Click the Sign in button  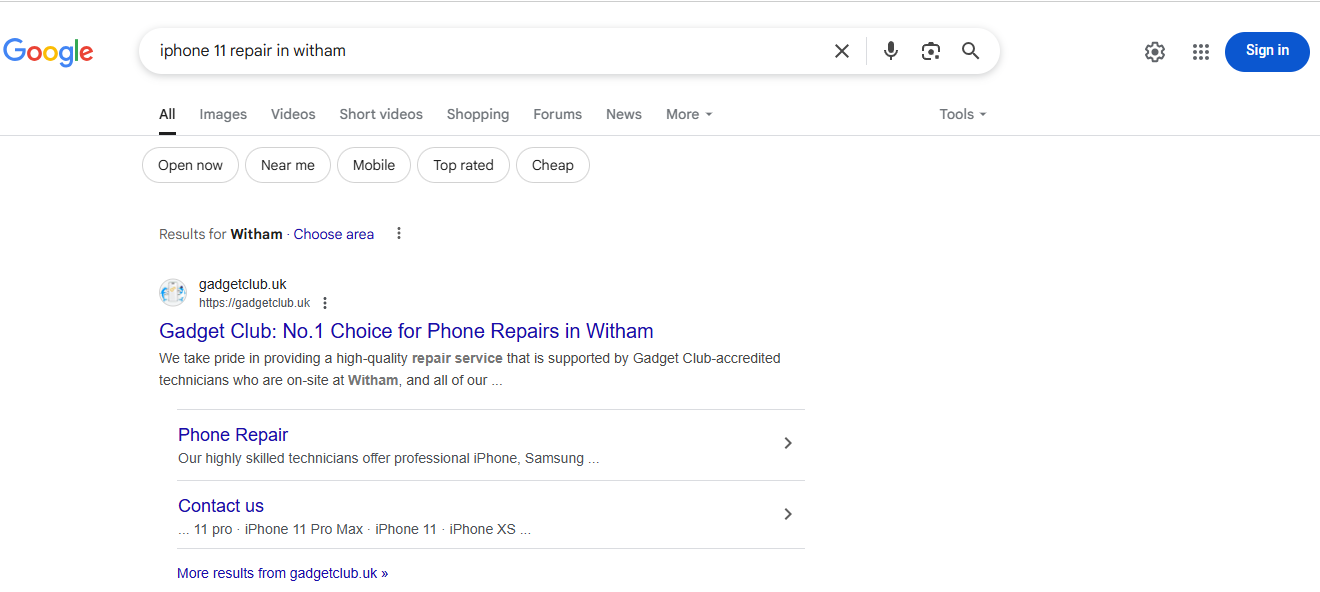1267,51
